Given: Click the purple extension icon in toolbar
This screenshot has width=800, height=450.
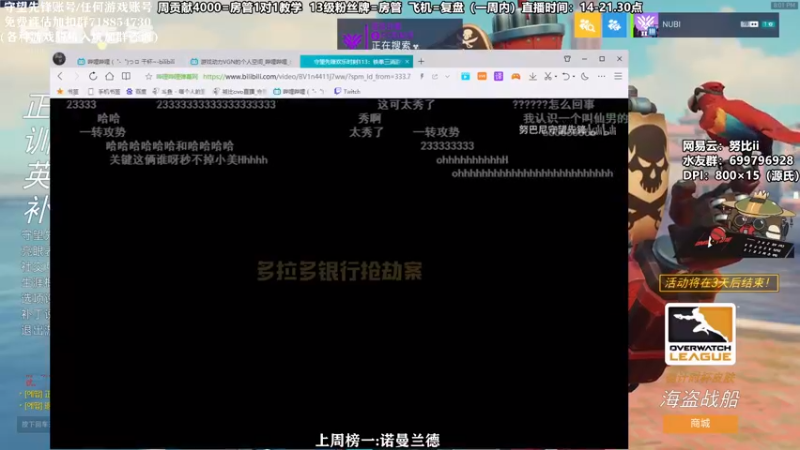Looking at the screenshot, I should pos(498,76).
